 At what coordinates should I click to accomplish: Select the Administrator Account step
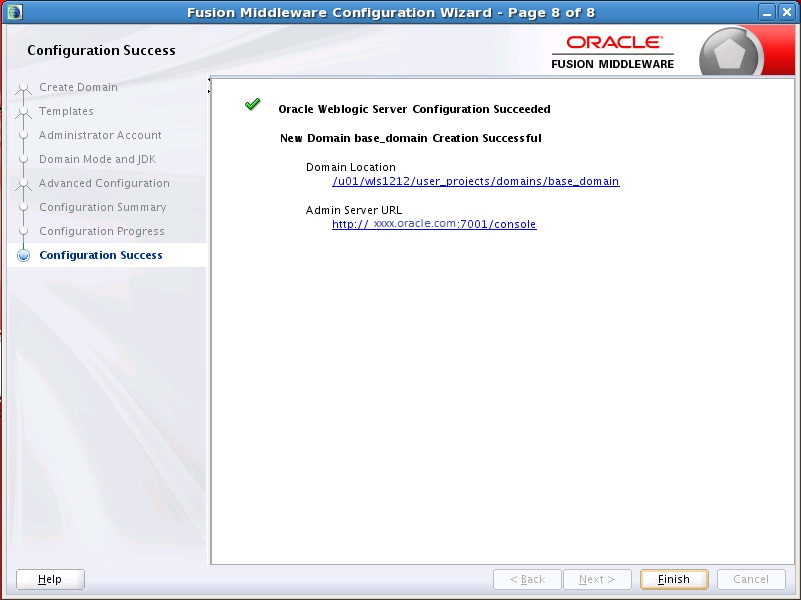100,135
